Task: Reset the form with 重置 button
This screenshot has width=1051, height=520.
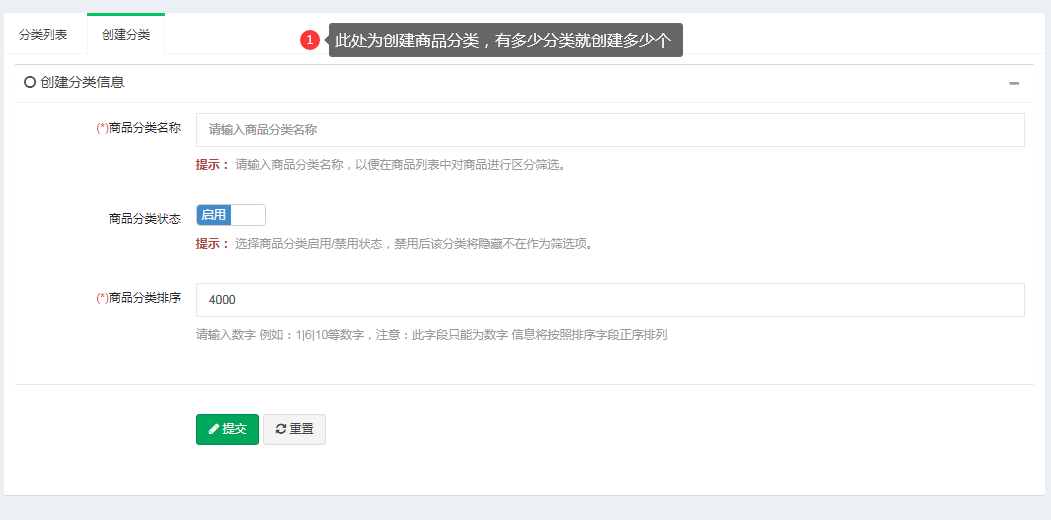Action: tap(294, 429)
